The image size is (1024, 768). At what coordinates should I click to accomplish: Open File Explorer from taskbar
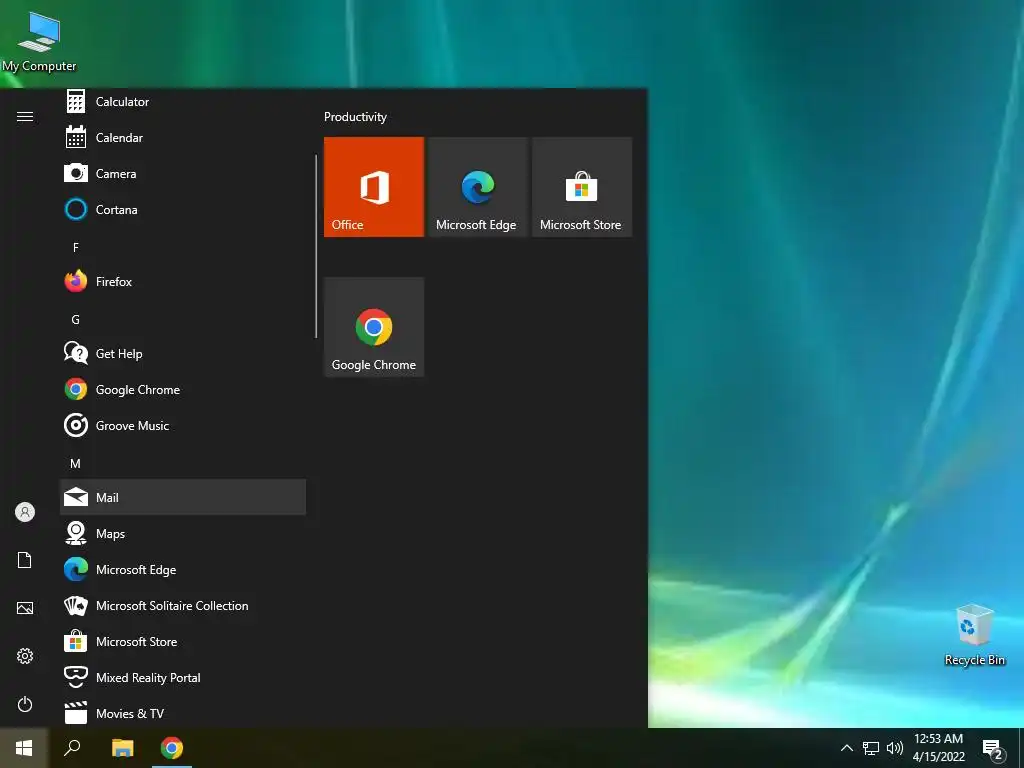point(122,748)
